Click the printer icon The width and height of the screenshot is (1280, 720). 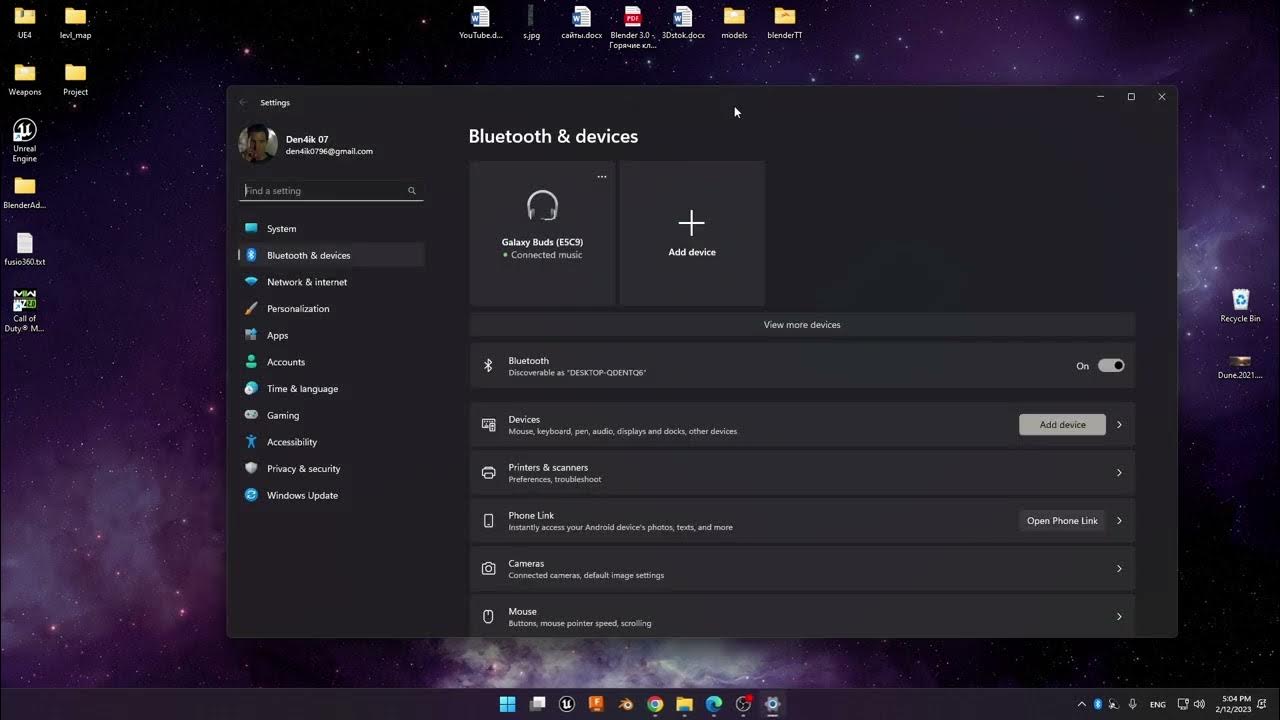488,473
